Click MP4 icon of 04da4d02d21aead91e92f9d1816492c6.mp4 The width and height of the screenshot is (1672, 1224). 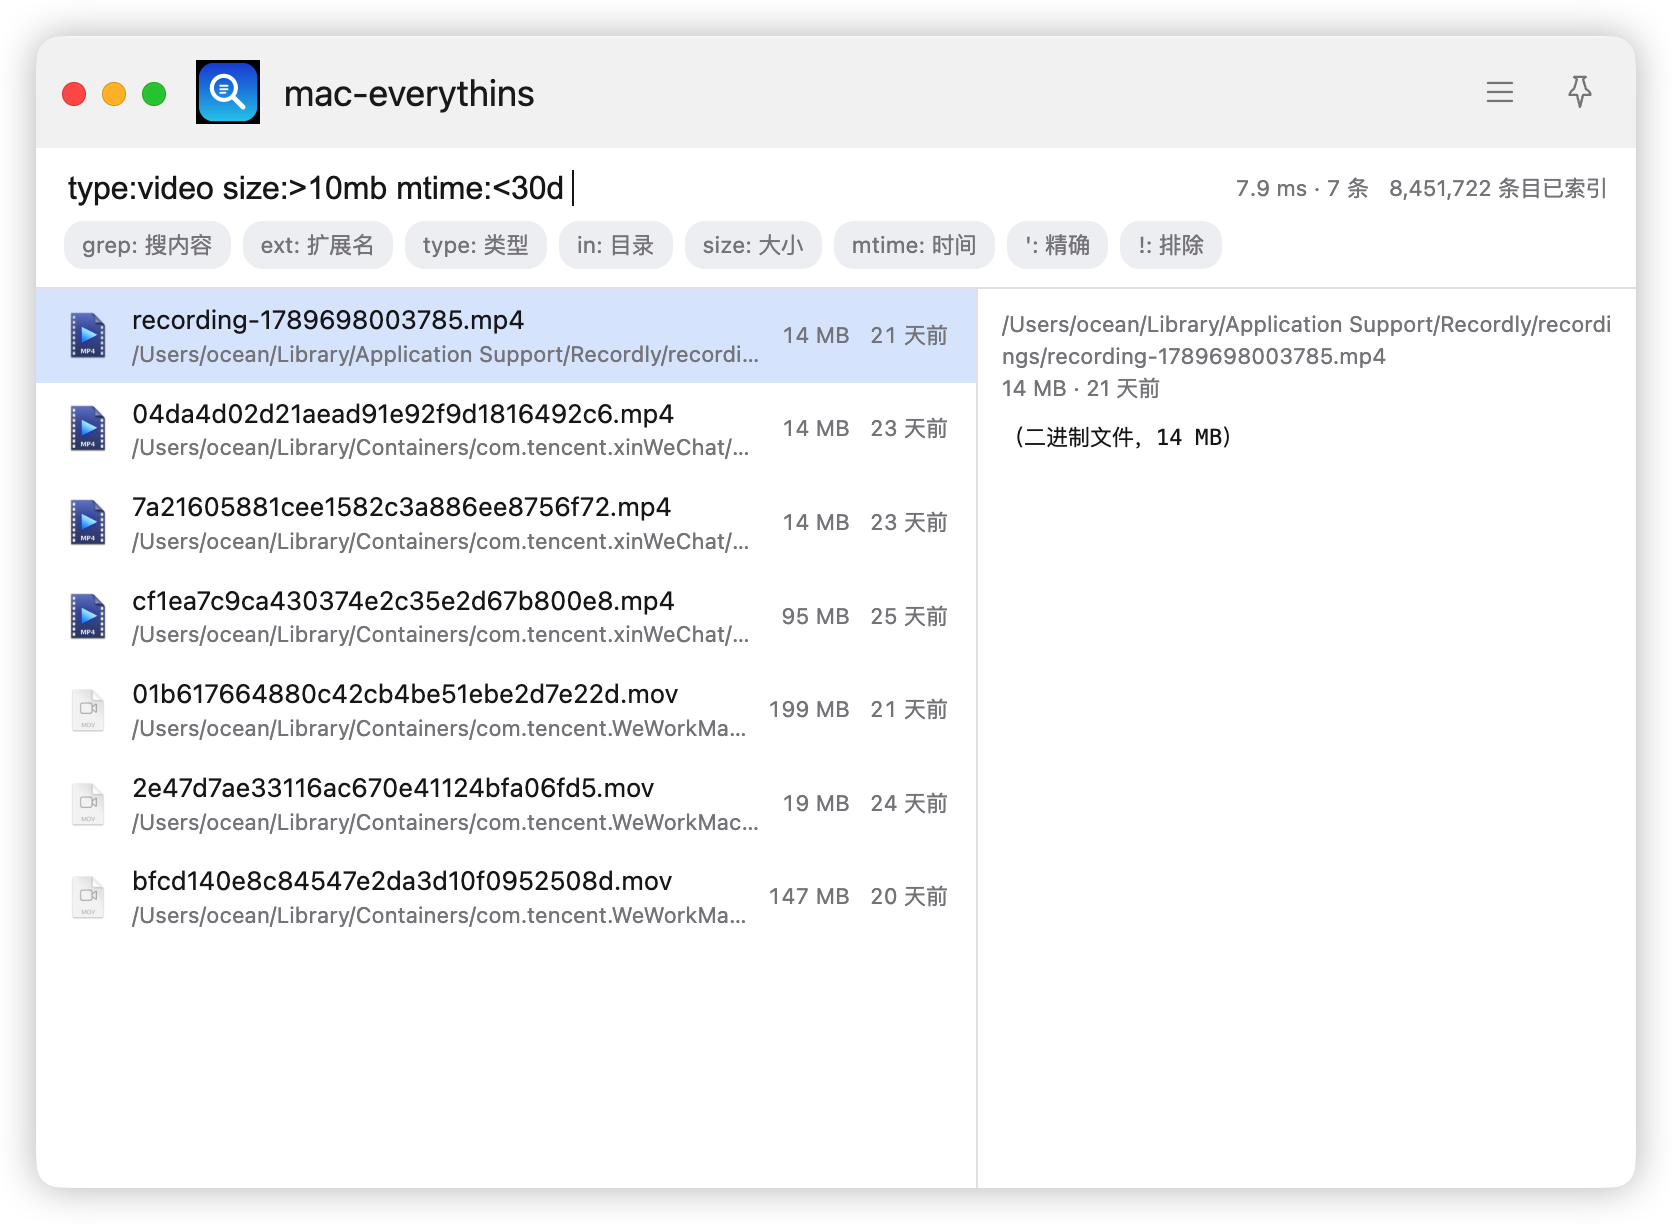click(88, 428)
